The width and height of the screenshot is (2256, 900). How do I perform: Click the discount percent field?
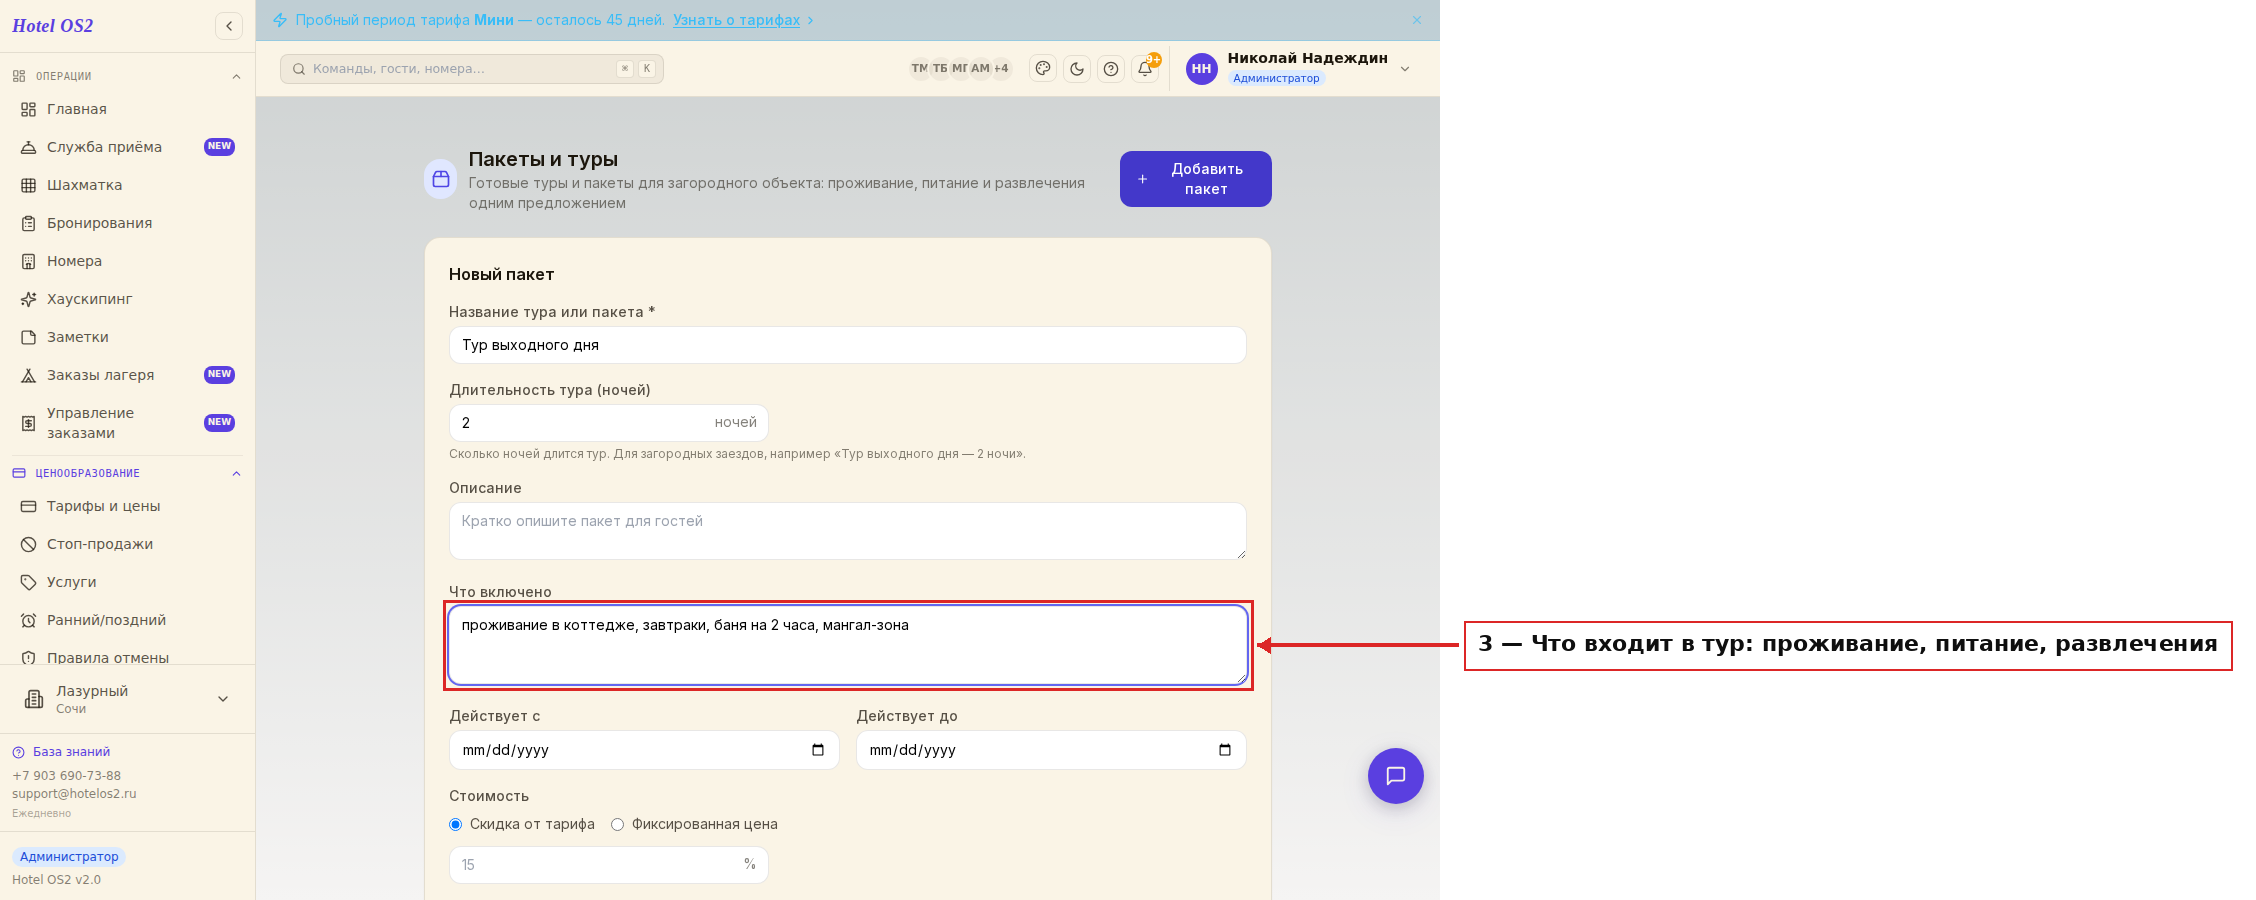coord(609,865)
